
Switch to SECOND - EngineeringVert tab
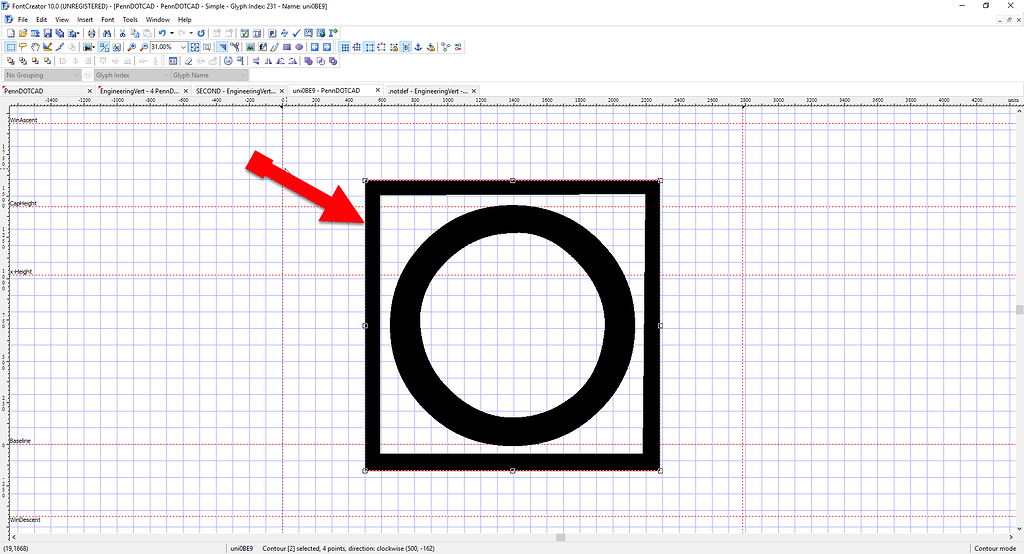tap(236, 91)
